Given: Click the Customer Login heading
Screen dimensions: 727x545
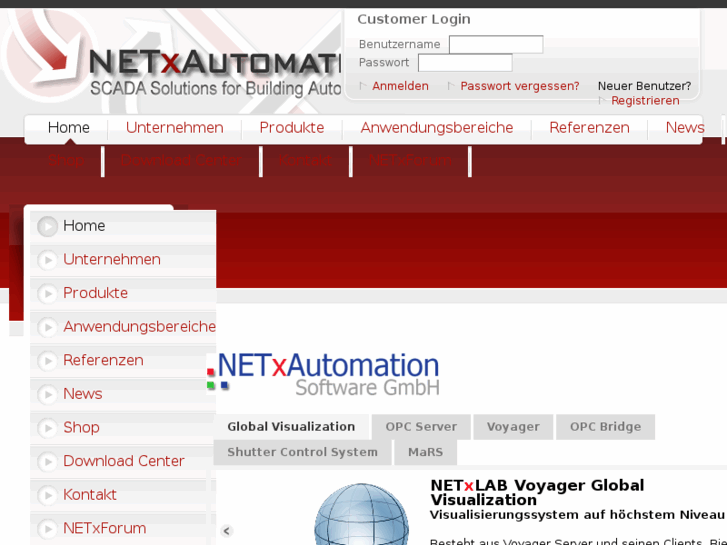Looking at the screenshot, I should [x=414, y=19].
